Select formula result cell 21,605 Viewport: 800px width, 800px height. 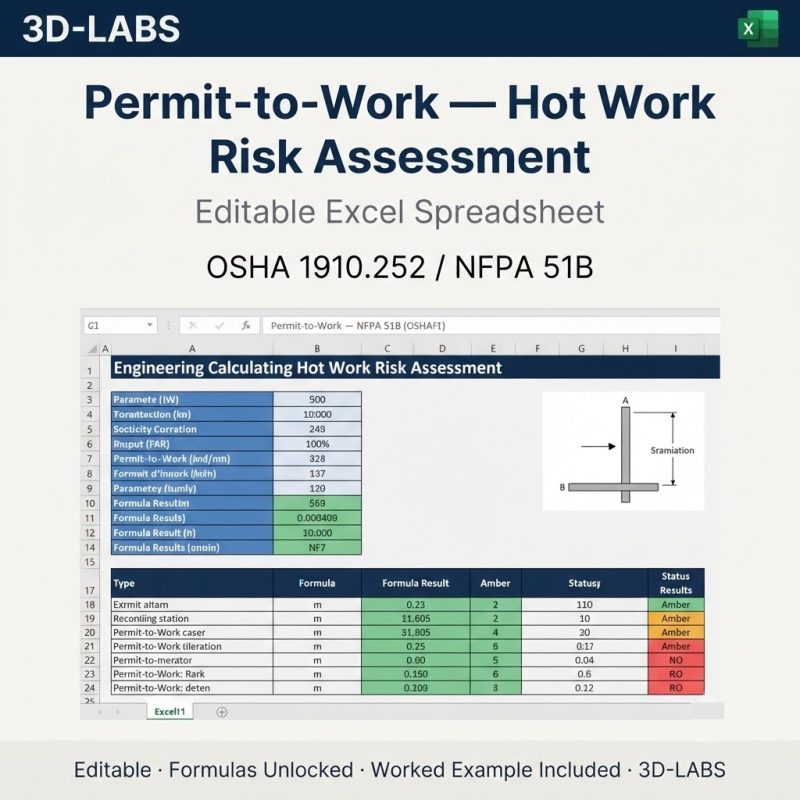pos(415,618)
